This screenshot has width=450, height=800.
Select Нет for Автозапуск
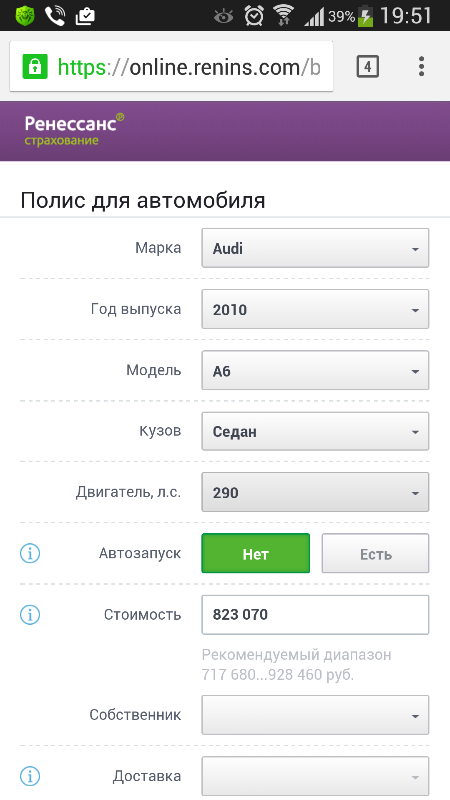point(256,553)
